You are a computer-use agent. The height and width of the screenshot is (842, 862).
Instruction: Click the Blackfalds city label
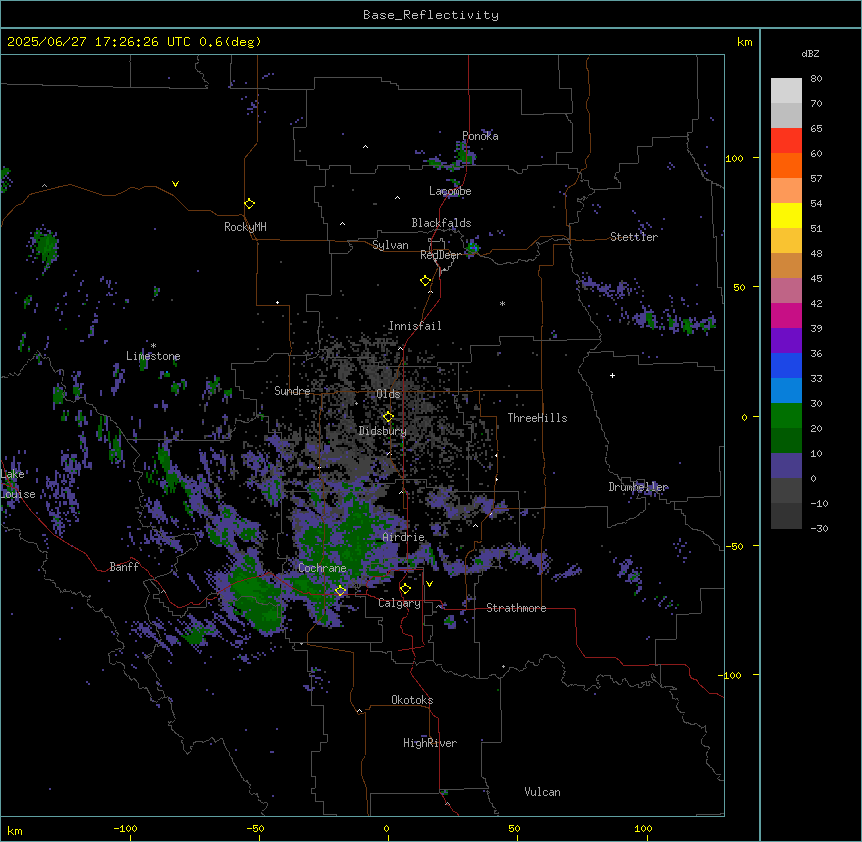tap(441, 223)
